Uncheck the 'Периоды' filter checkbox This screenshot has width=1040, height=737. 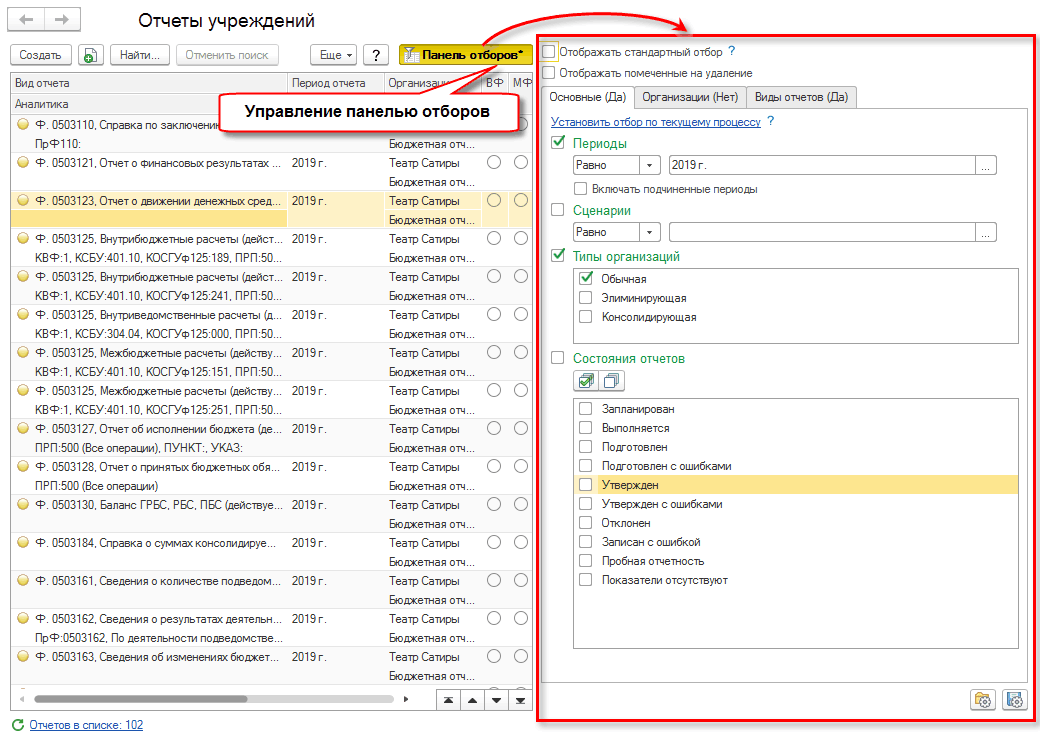(559, 143)
